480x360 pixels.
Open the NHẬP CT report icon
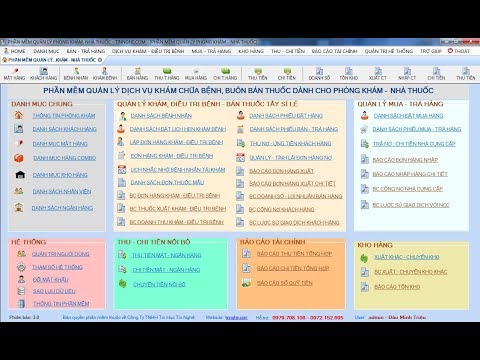(x=407, y=74)
